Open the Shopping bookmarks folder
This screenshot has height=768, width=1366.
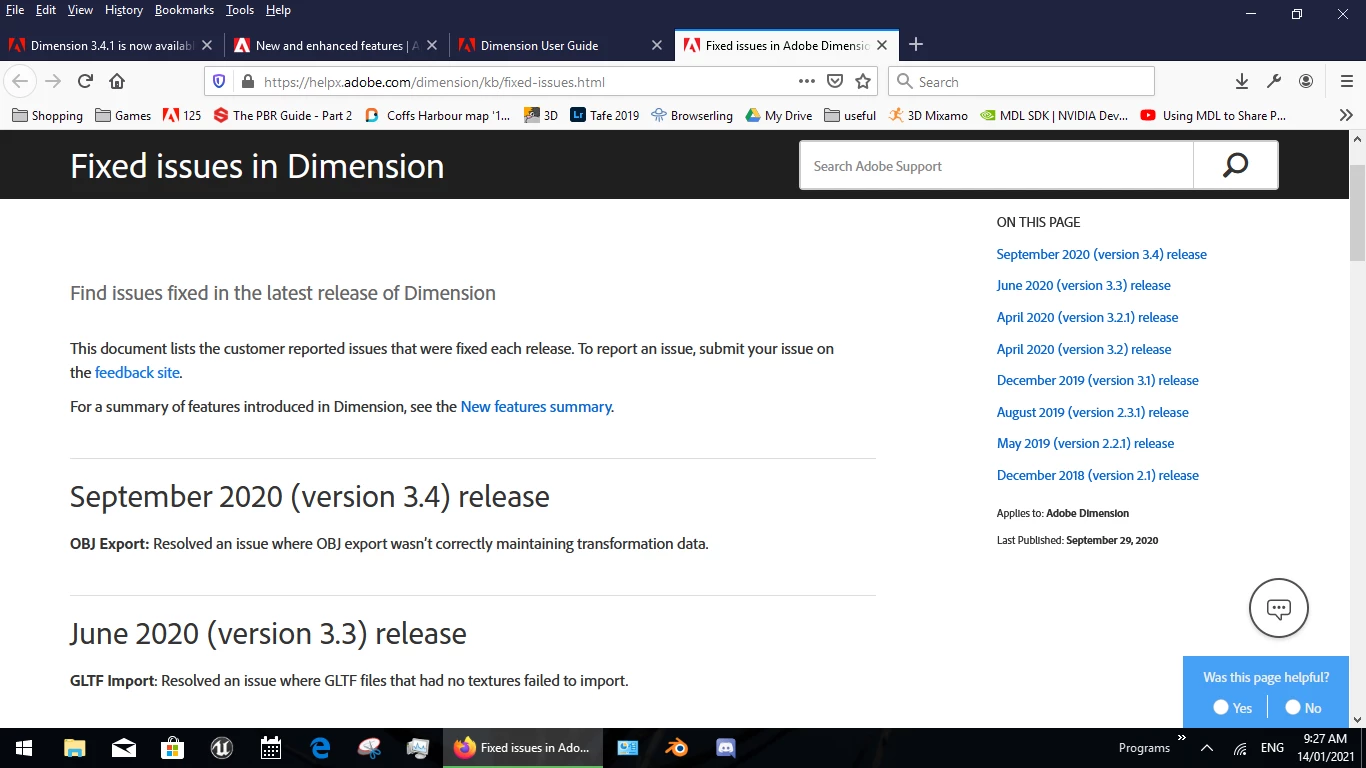[x=47, y=115]
